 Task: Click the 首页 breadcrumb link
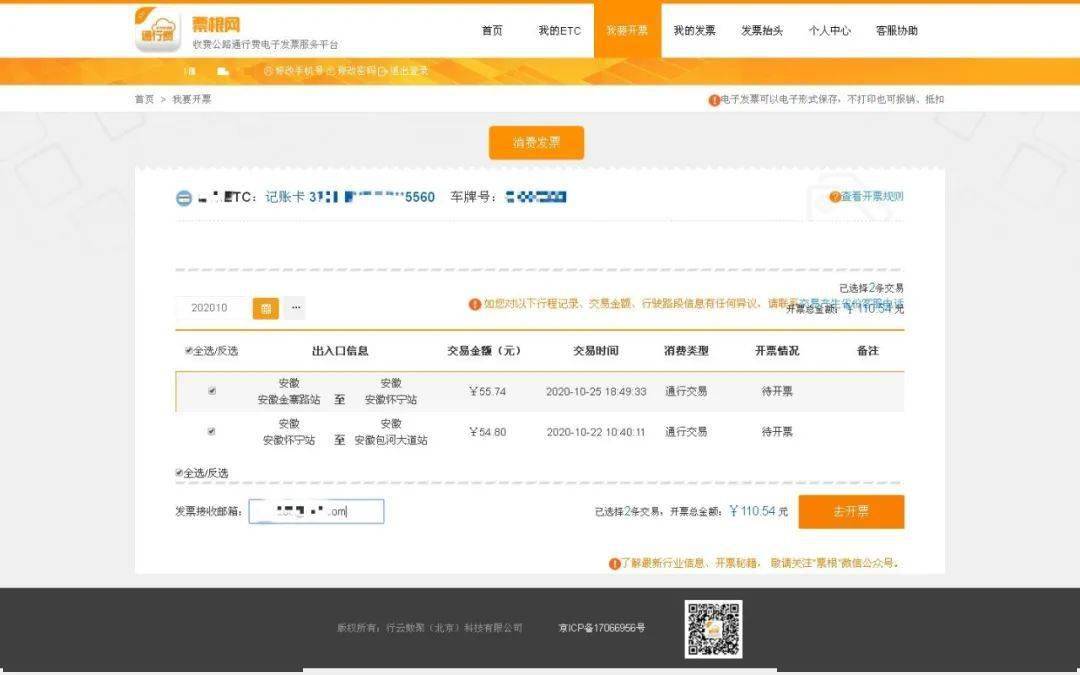click(144, 99)
